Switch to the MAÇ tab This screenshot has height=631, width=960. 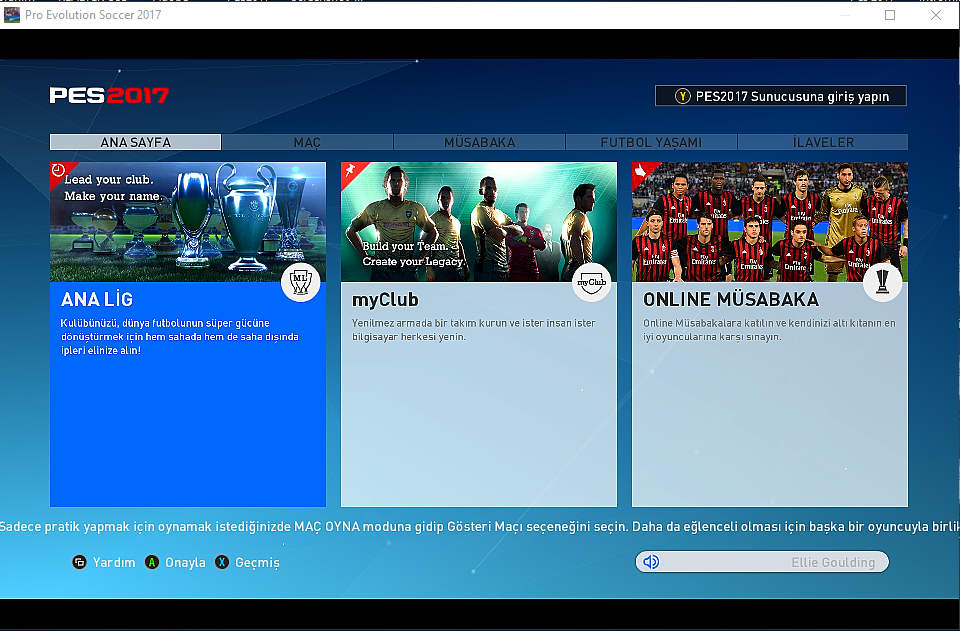307,142
